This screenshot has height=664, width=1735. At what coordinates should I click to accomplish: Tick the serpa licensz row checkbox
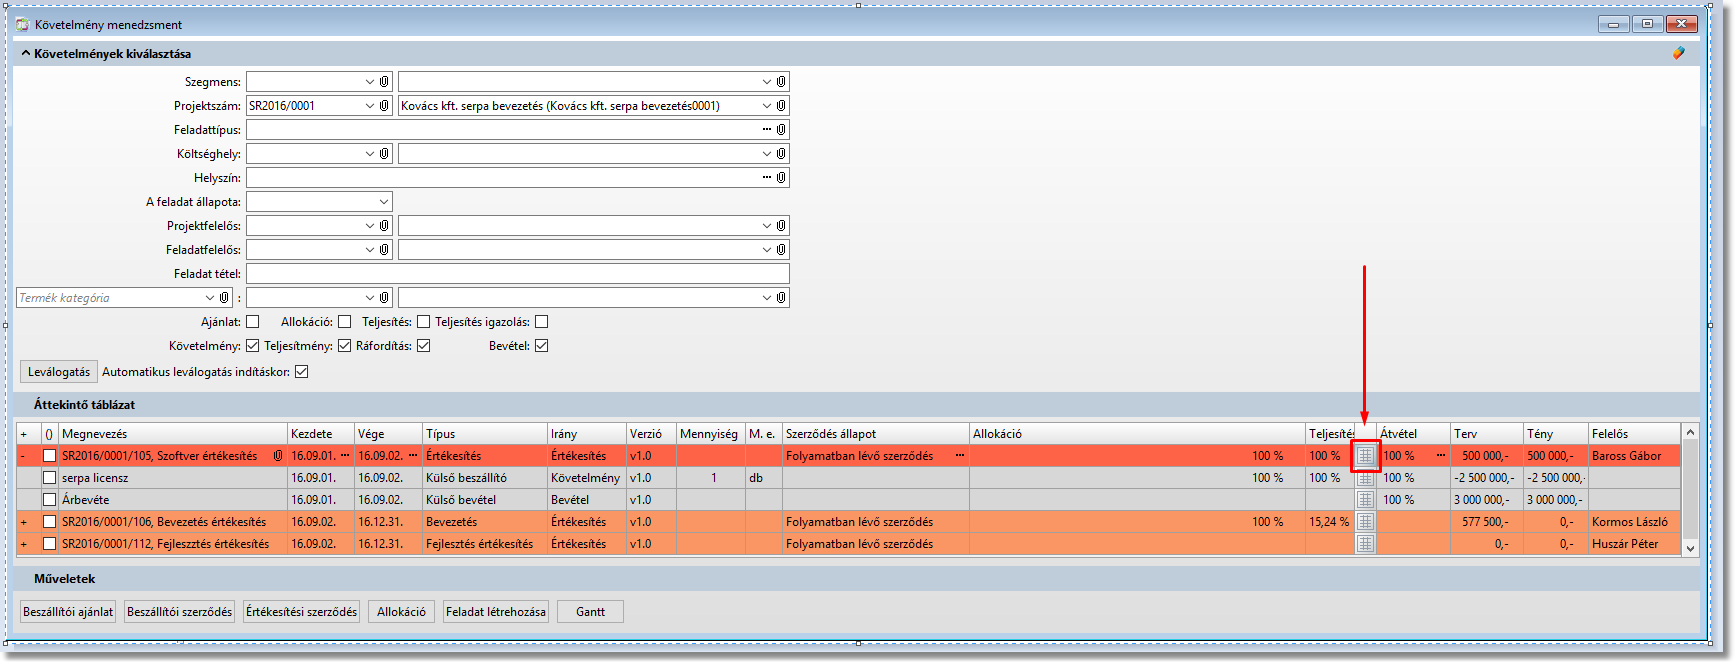click(49, 478)
